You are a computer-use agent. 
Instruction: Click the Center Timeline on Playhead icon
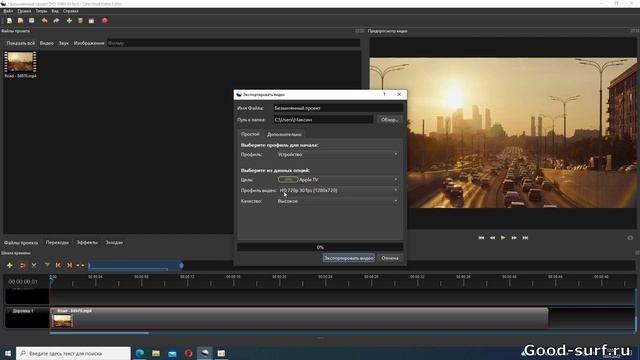pos(80,265)
